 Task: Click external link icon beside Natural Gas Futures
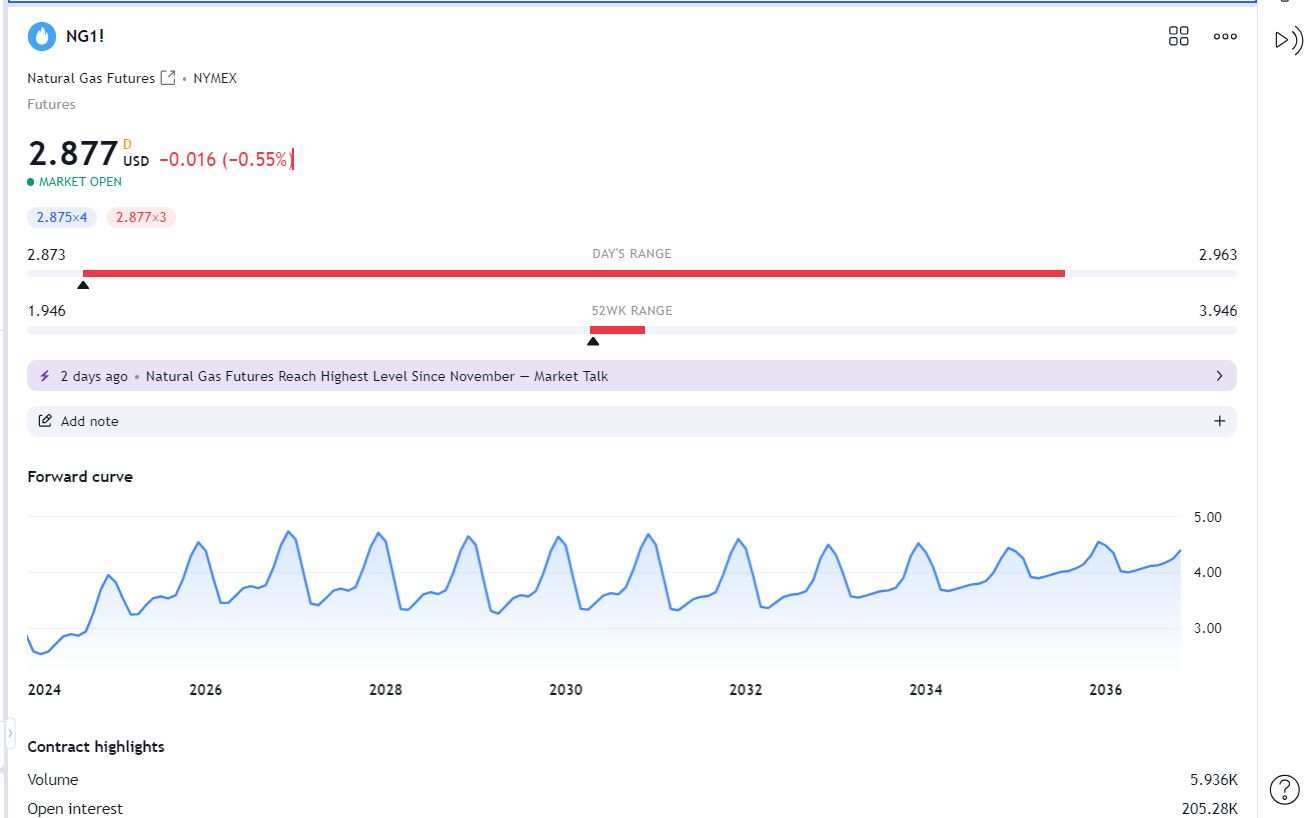point(168,78)
